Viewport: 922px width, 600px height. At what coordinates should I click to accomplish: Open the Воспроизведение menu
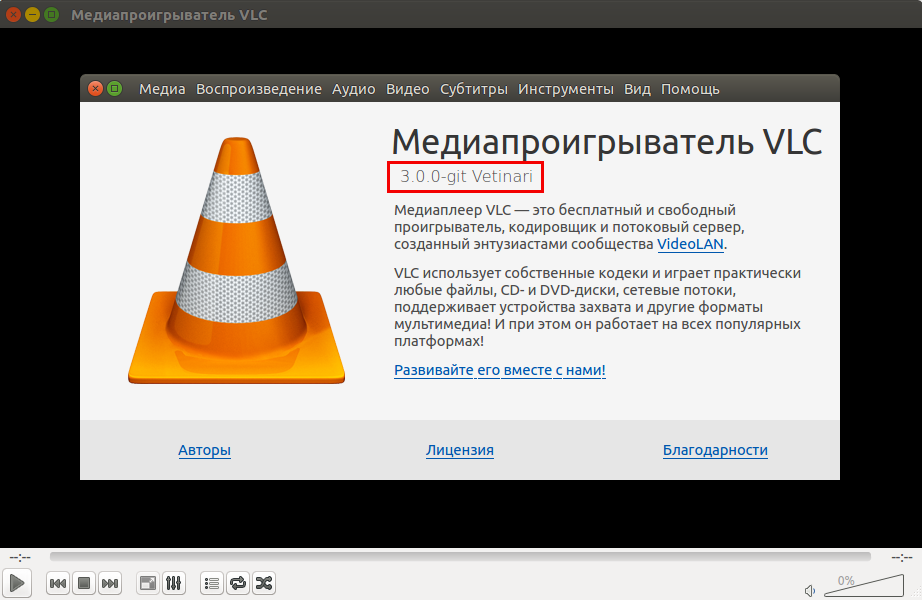(x=259, y=89)
